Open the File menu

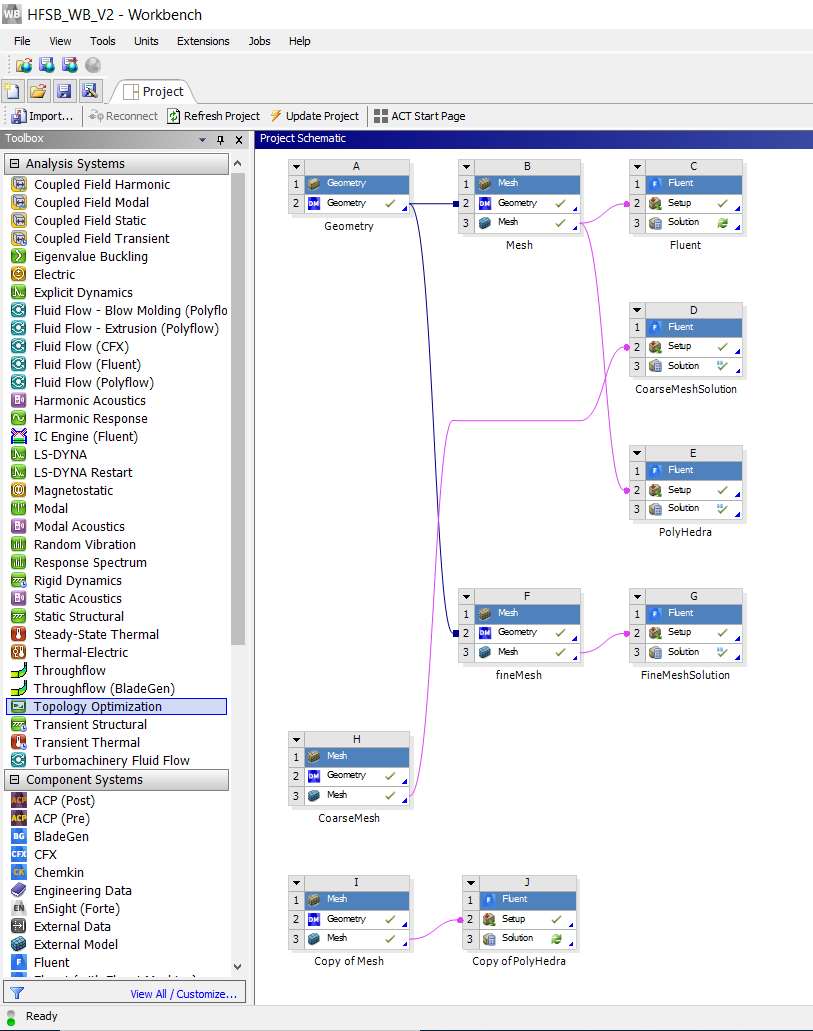tap(22, 41)
